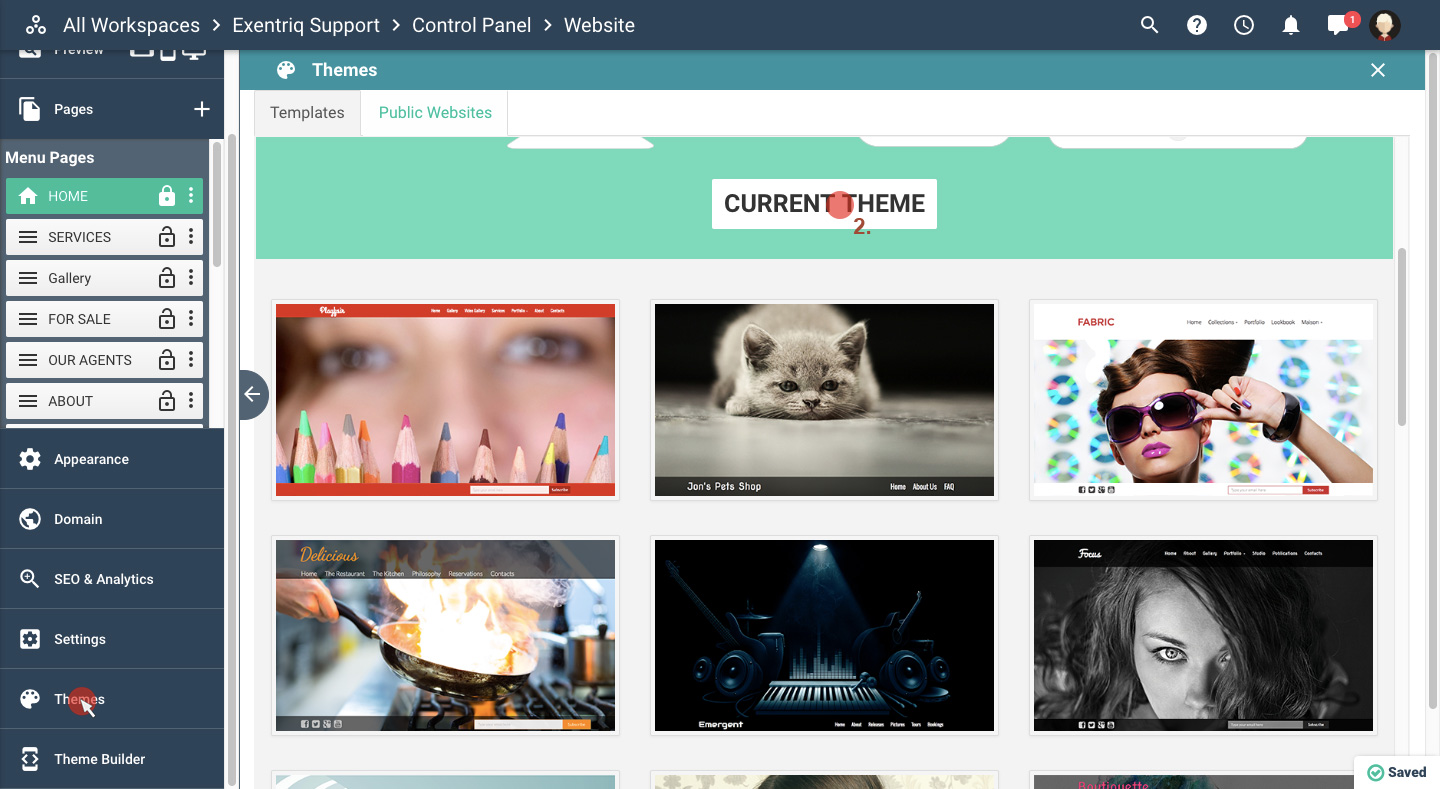This screenshot has width=1440, height=789.
Task: Click the user avatar in header
Action: click(x=1385, y=26)
